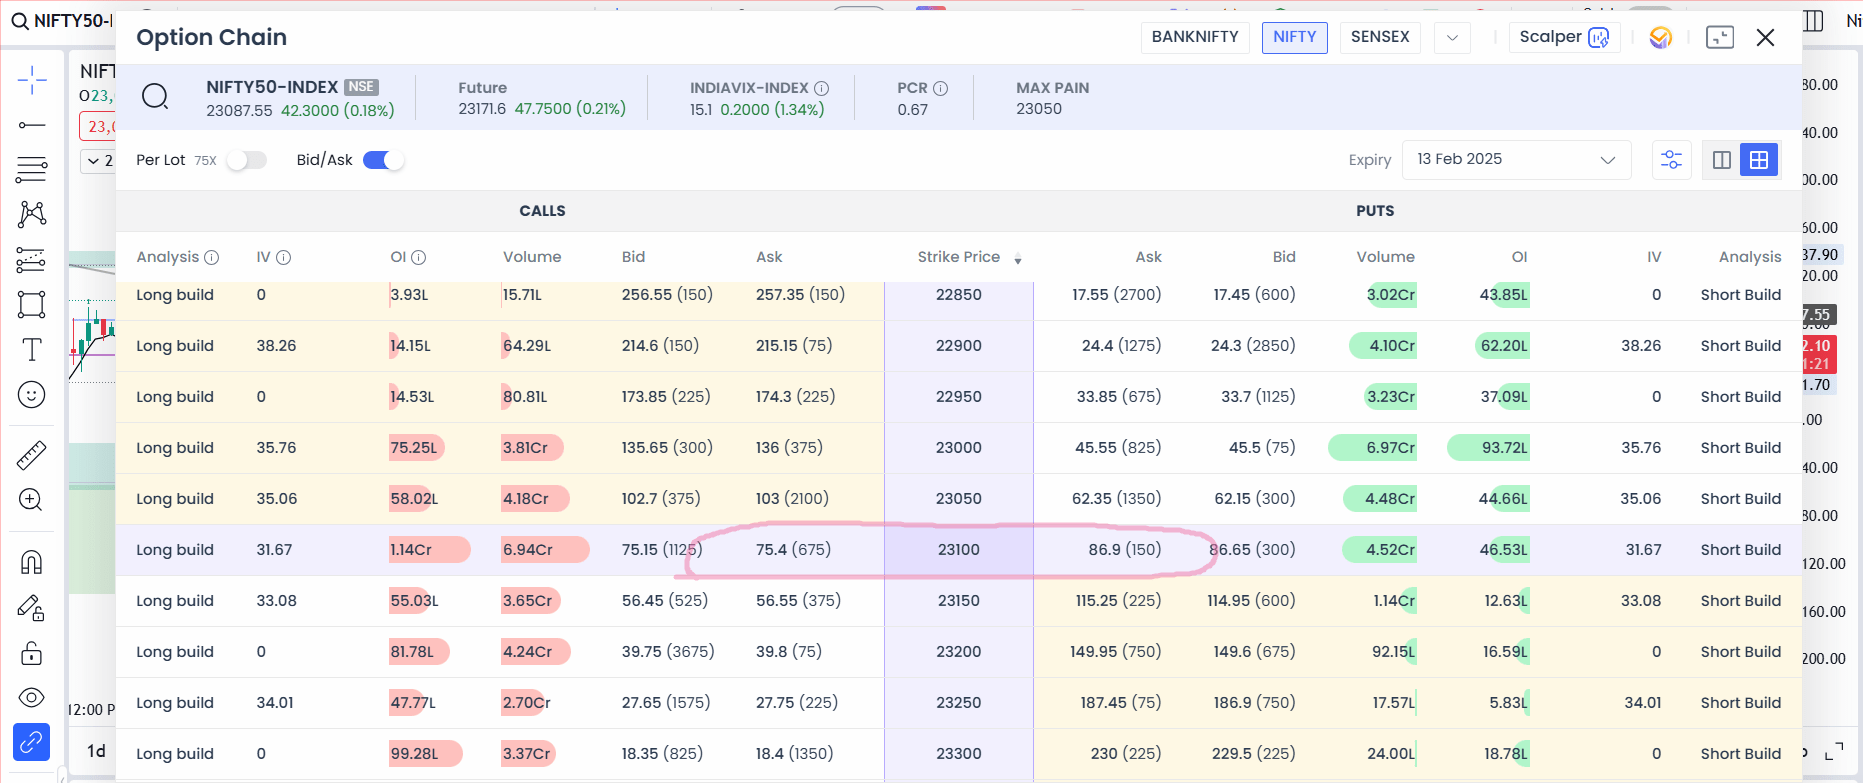Select the SENSEX tab
Viewport: 1863px width, 783px height.
[1380, 37]
